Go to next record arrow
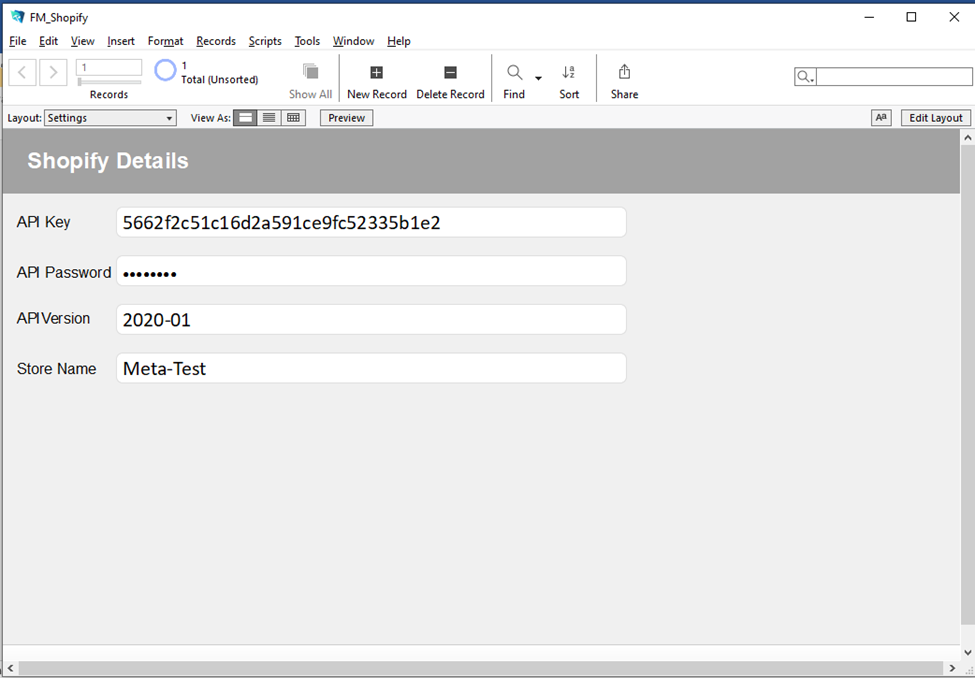The width and height of the screenshot is (975, 678). 53,72
